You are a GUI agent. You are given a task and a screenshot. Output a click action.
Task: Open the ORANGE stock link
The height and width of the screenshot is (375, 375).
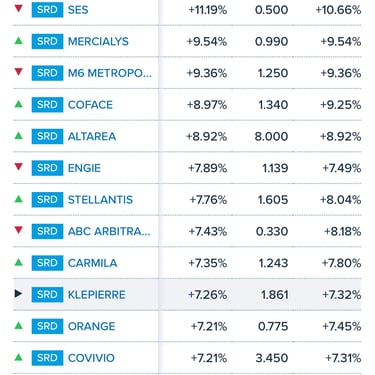(91, 326)
